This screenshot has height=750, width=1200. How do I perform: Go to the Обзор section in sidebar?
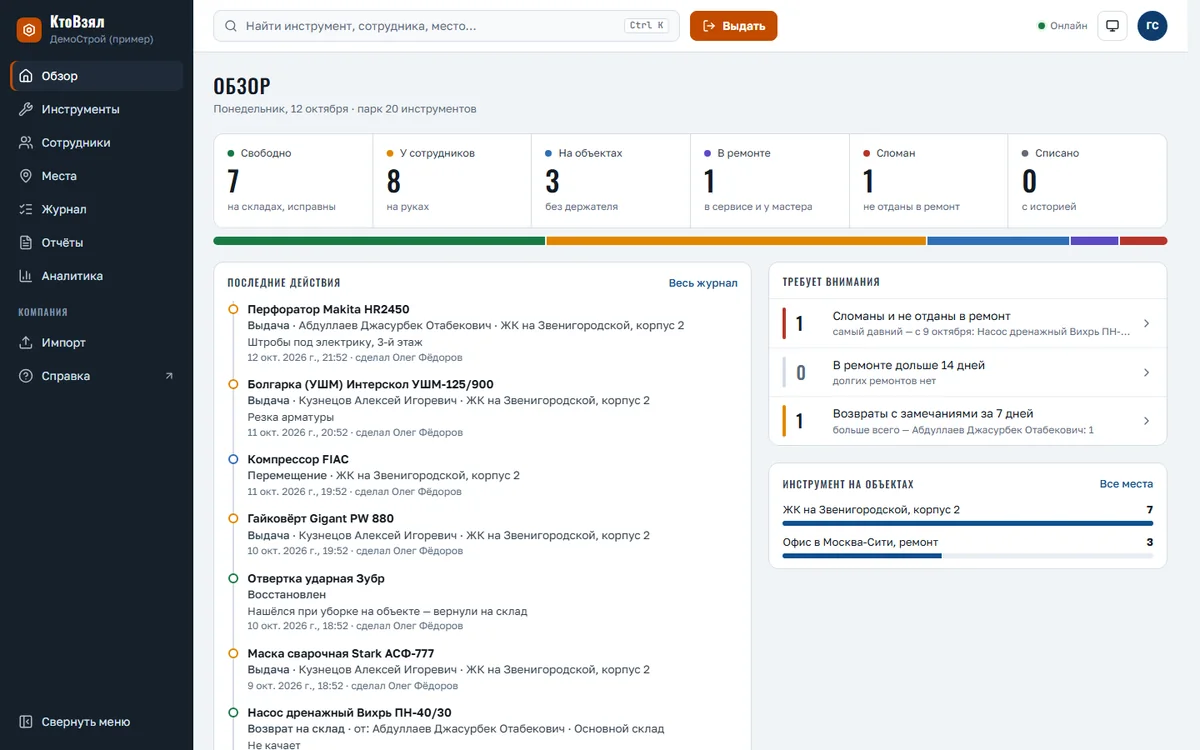click(96, 76)
